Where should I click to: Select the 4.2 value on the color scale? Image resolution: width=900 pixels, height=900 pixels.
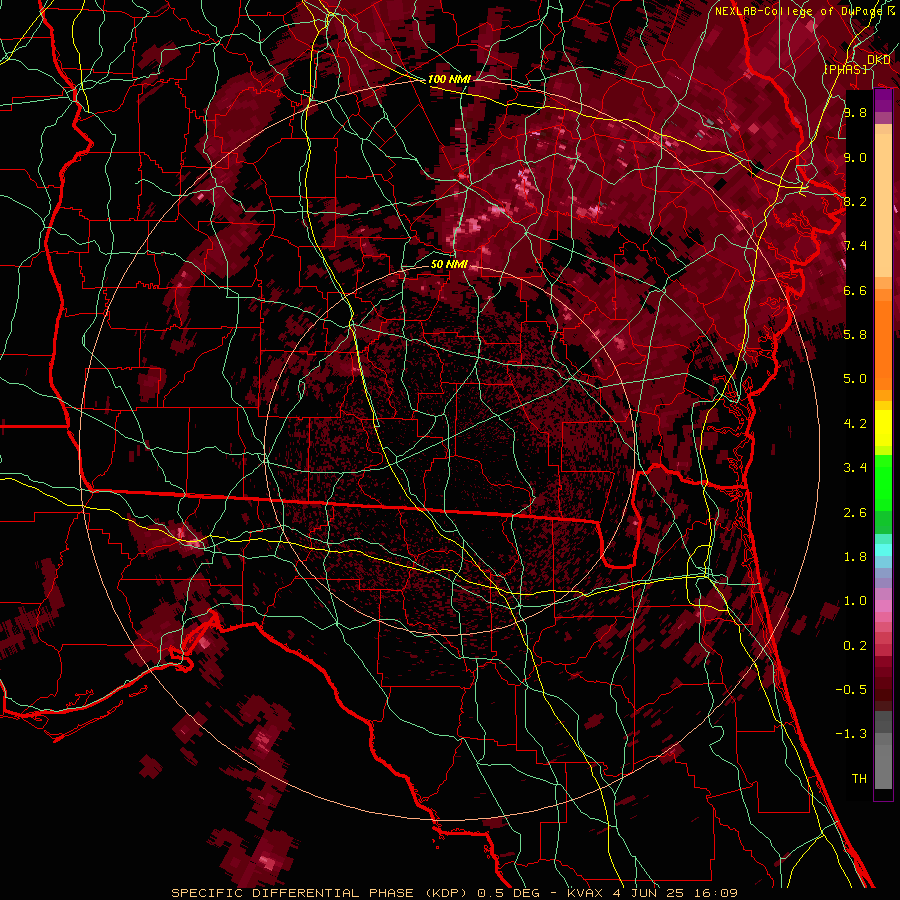(x=855, y=424)
